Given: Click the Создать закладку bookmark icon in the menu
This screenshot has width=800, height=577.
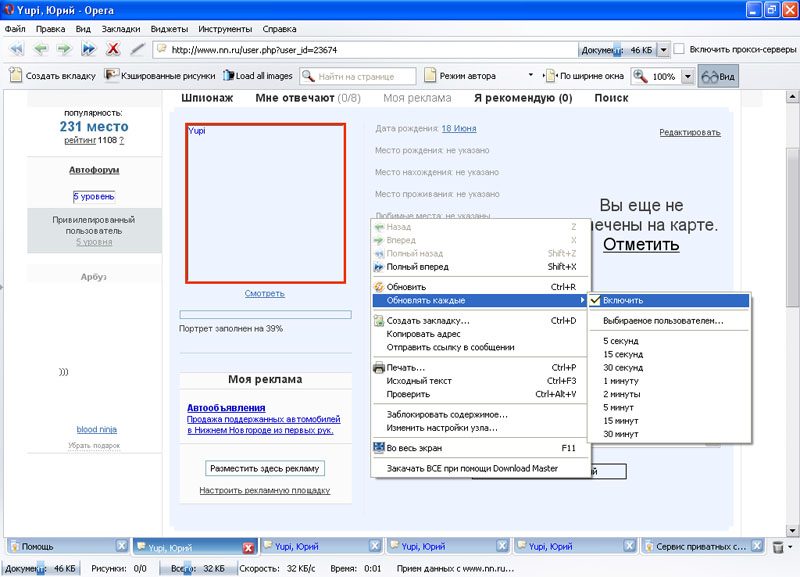Looking at the screenshot, I should pos(379,320).
